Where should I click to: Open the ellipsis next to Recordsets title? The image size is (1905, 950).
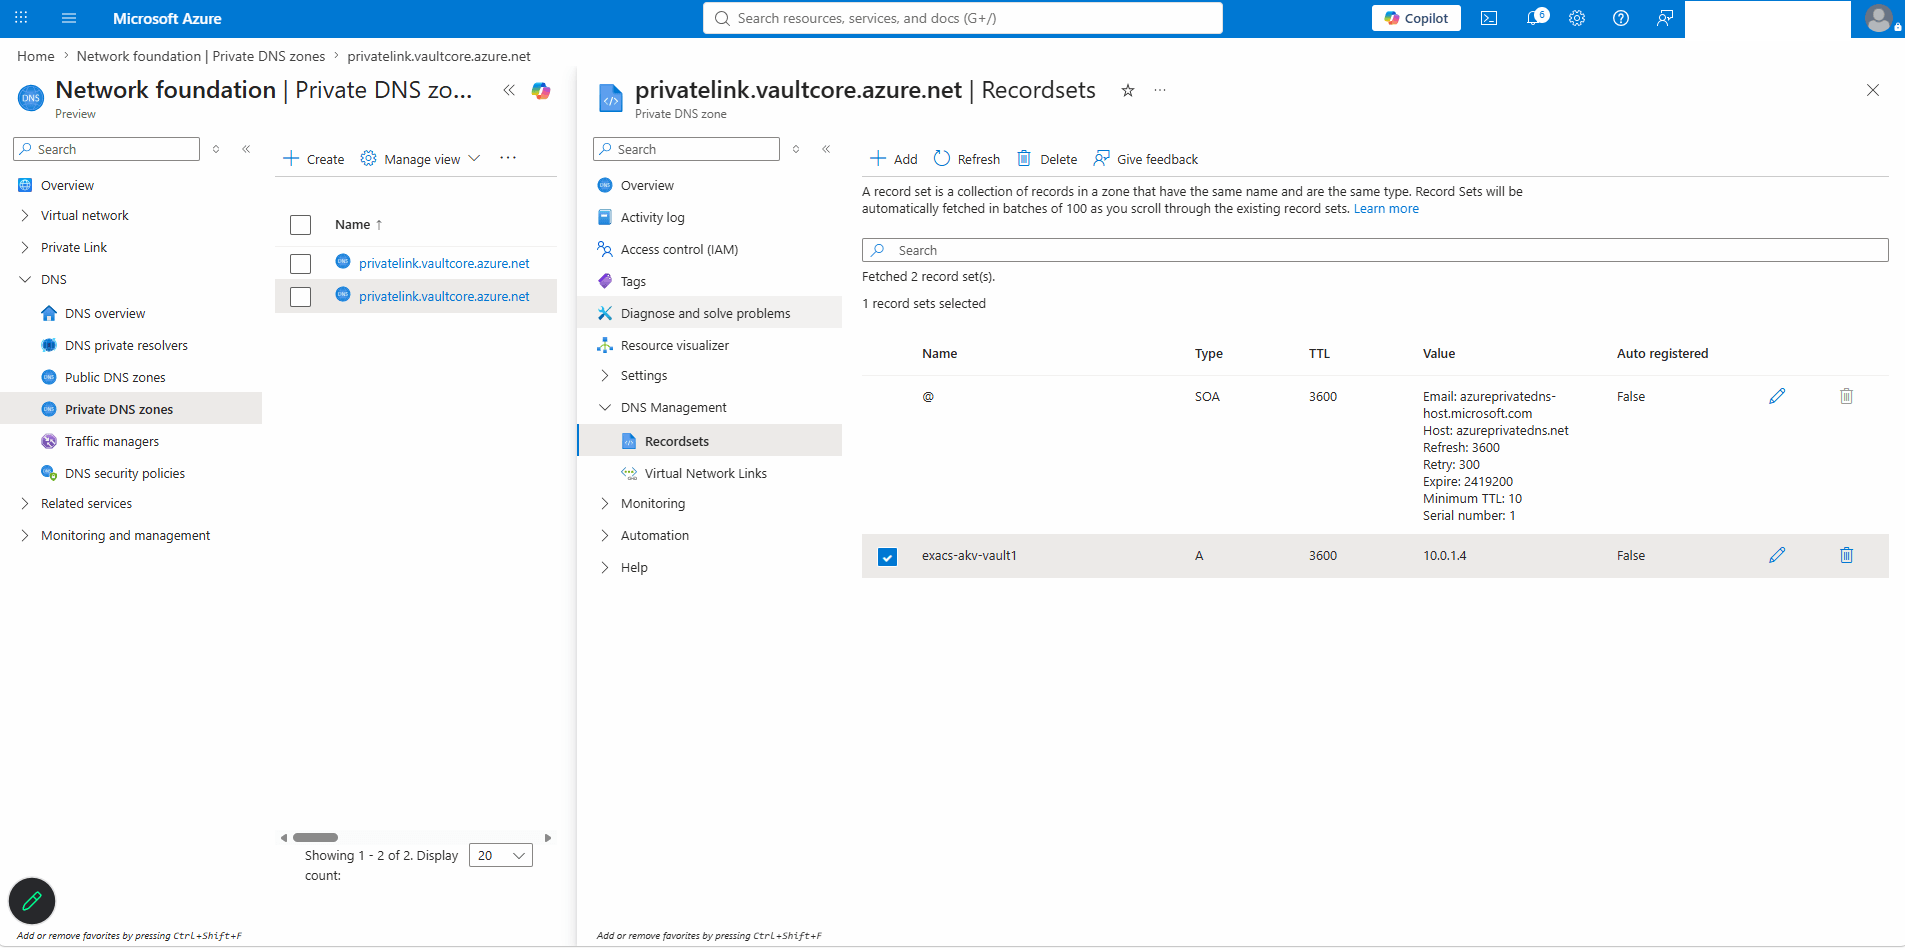click(x=1160, y=90)
